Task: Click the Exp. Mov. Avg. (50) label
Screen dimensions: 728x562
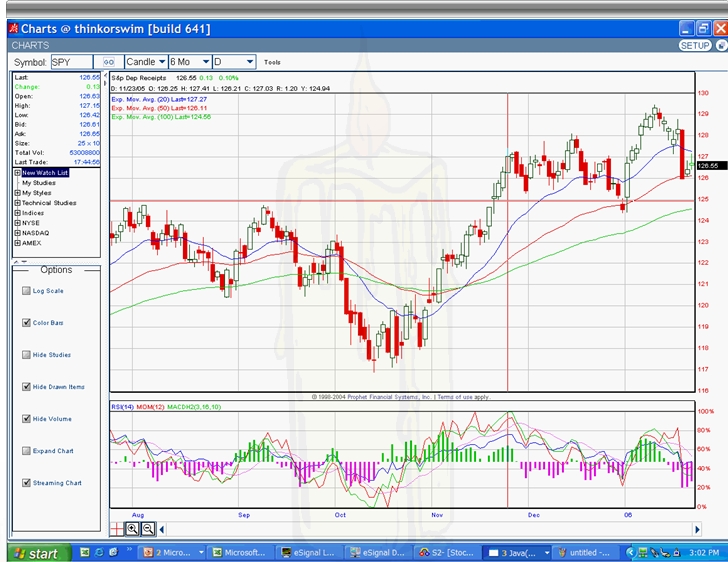Action: pyautogui.click(x=159, y=108)
